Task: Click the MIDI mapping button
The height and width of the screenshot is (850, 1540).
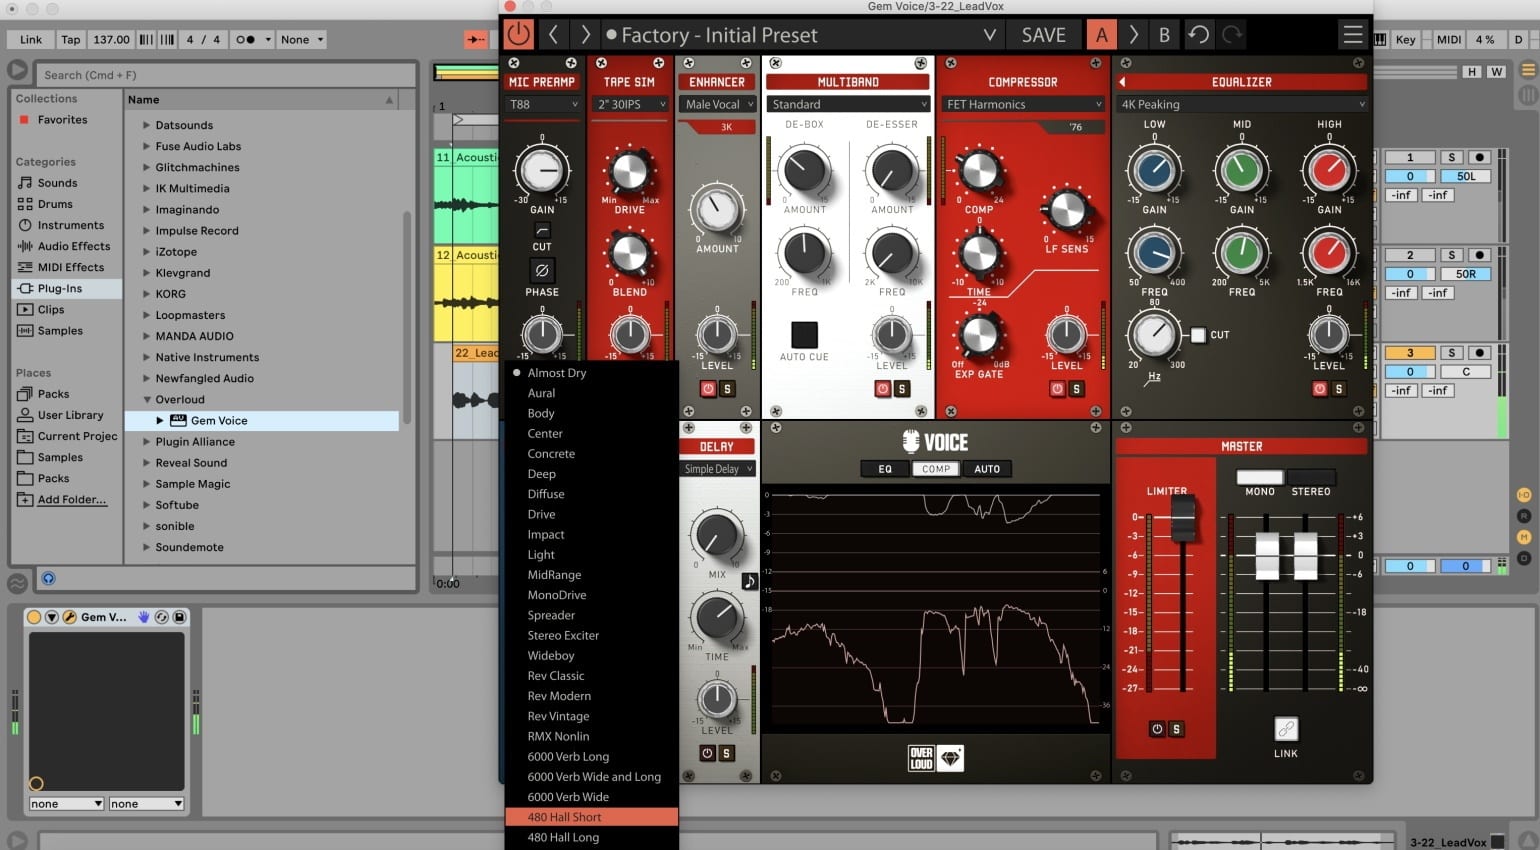Action: pos(1449,40)
